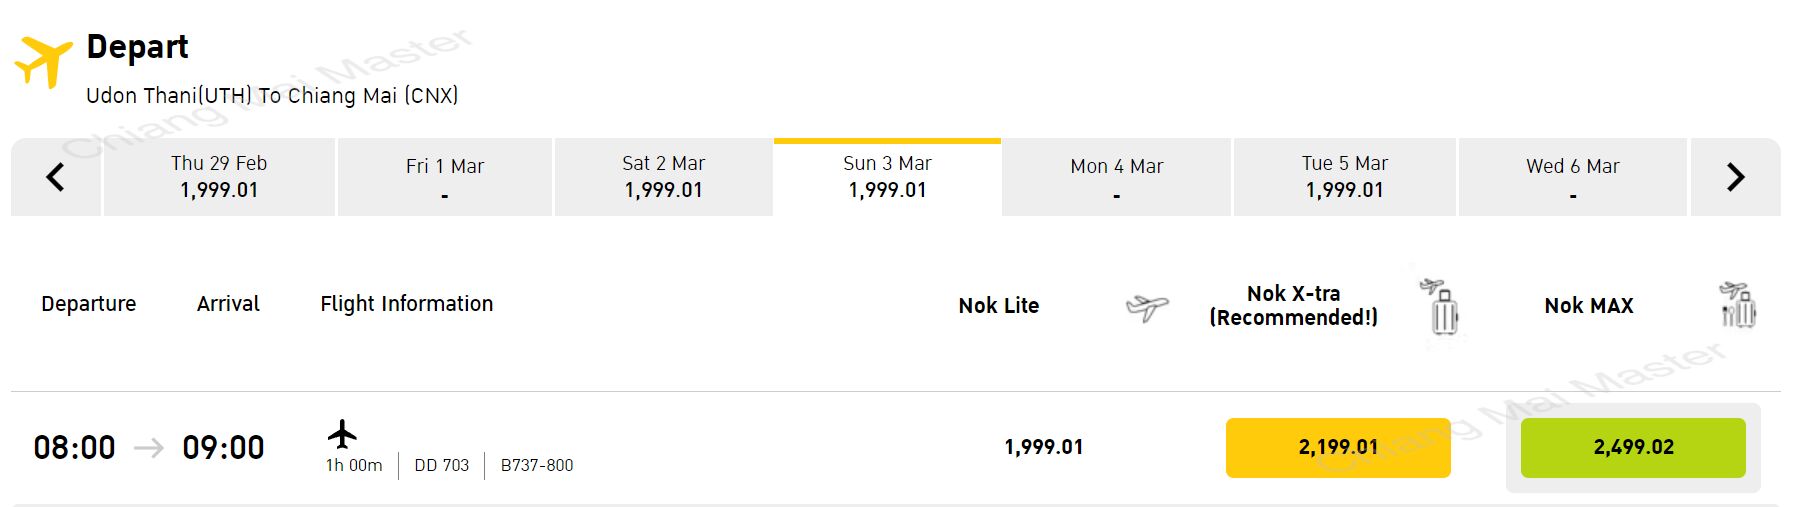Select the Mon 4 Mar date tab
This screenshot has width=1797, height=507.
point(1117,178)
